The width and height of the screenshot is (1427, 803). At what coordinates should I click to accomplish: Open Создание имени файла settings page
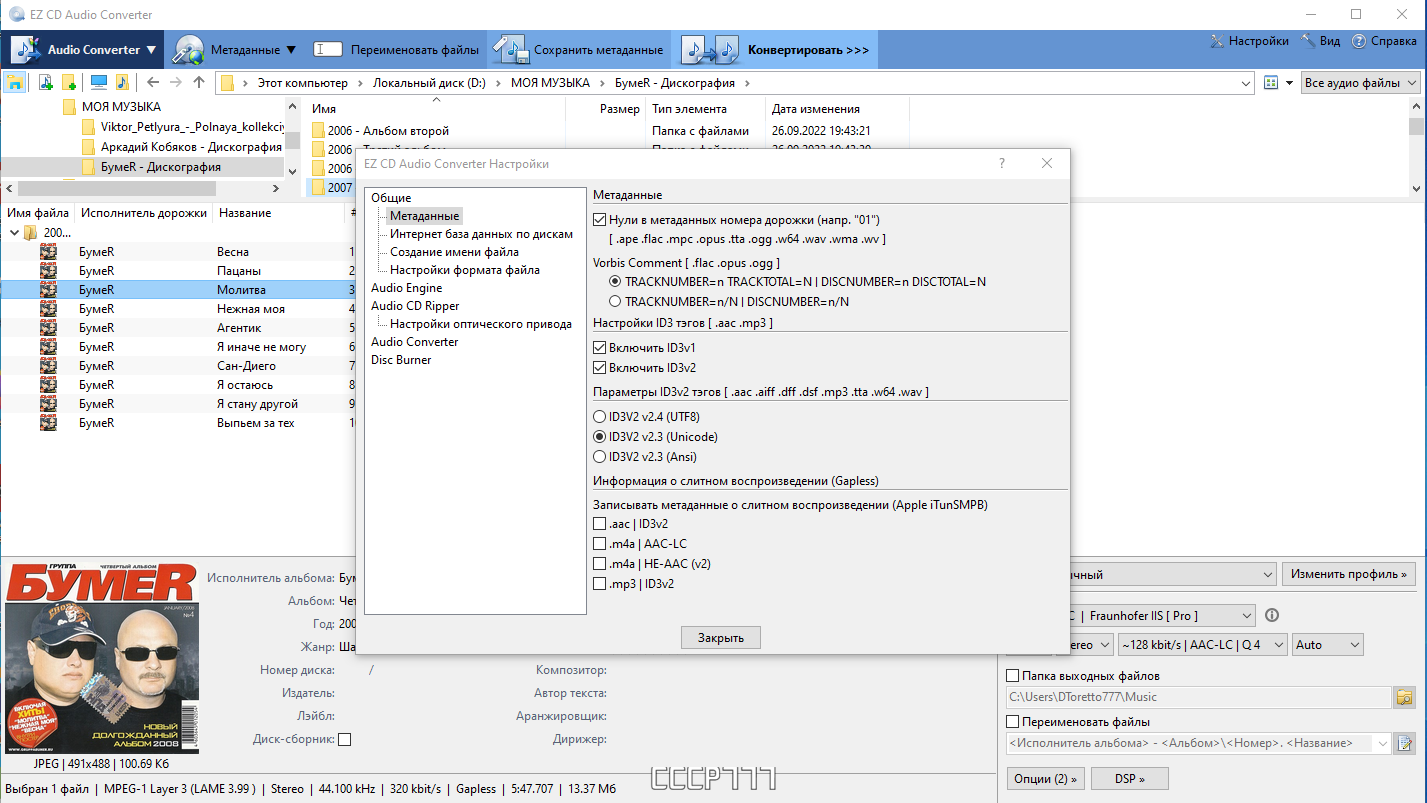[454, 252]
